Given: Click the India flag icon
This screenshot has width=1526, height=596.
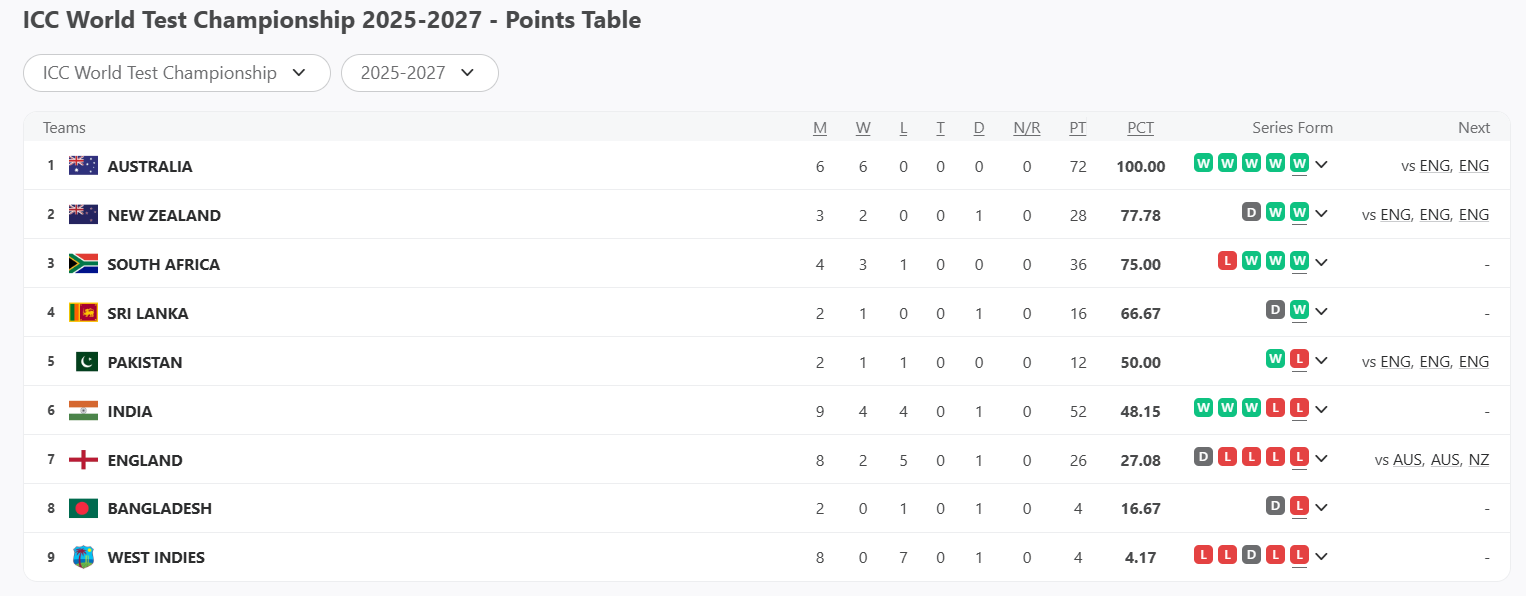Looking at the screenshot, I should (83, 411).
